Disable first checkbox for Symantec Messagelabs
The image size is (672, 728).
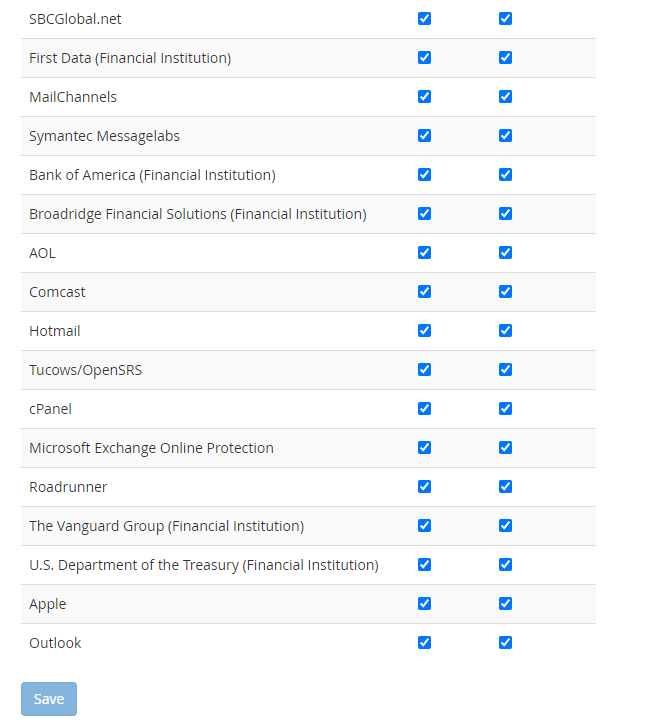424,136
